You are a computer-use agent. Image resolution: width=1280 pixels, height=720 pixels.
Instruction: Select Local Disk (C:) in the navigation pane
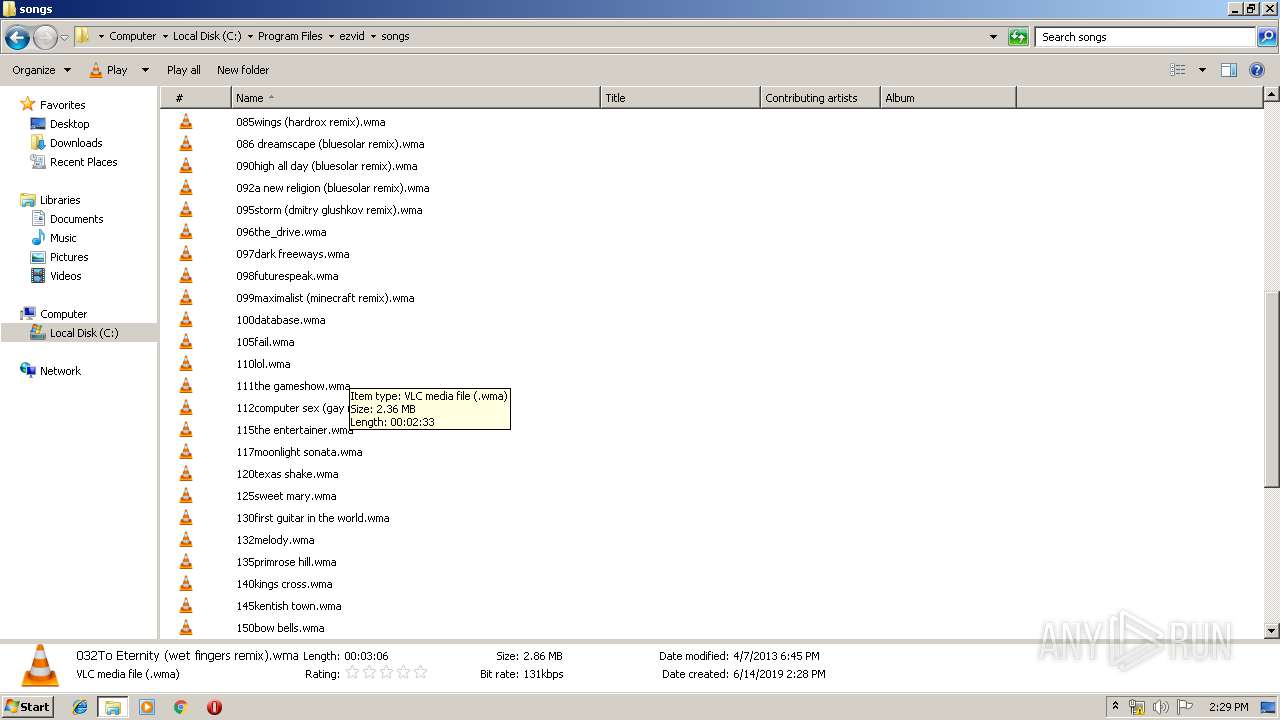83,333
